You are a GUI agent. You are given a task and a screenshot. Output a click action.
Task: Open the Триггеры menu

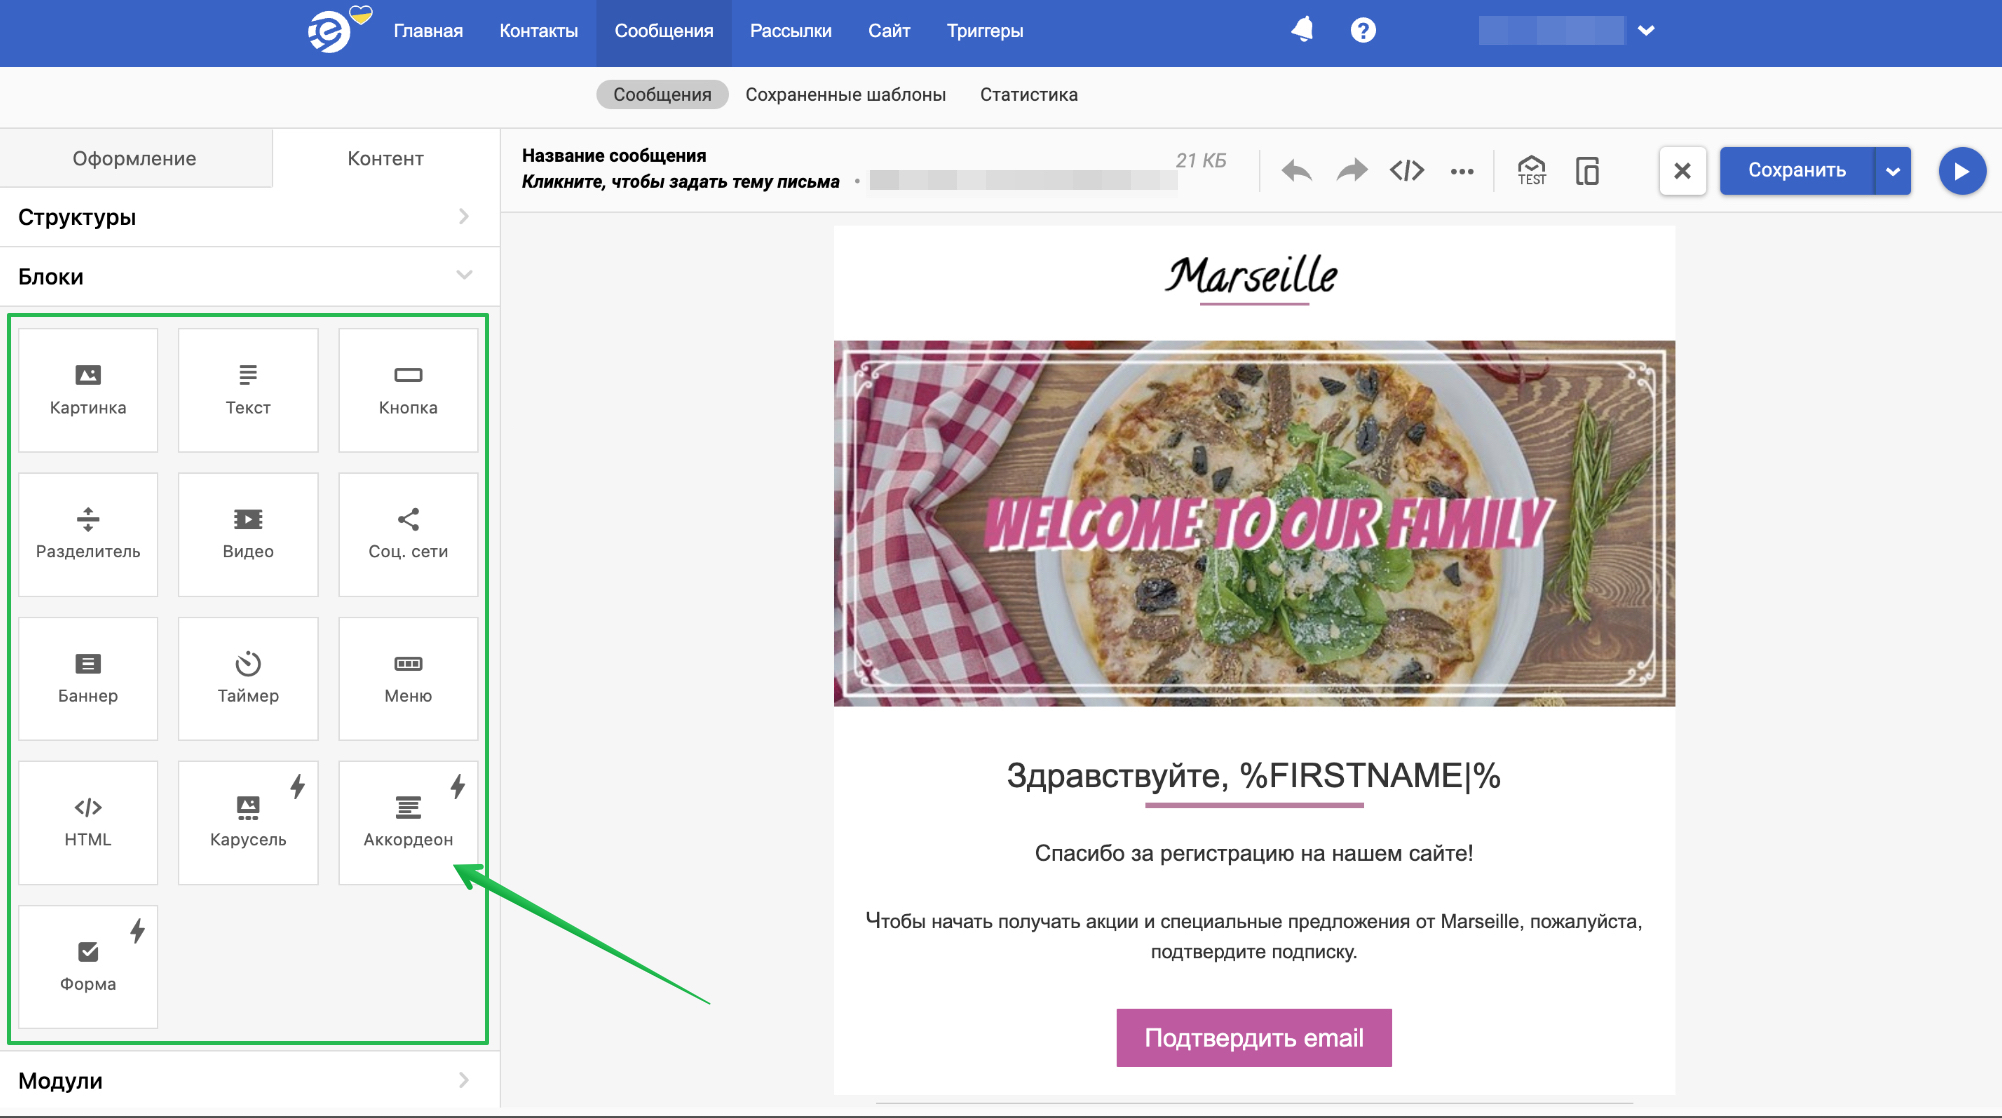(985, 31)
